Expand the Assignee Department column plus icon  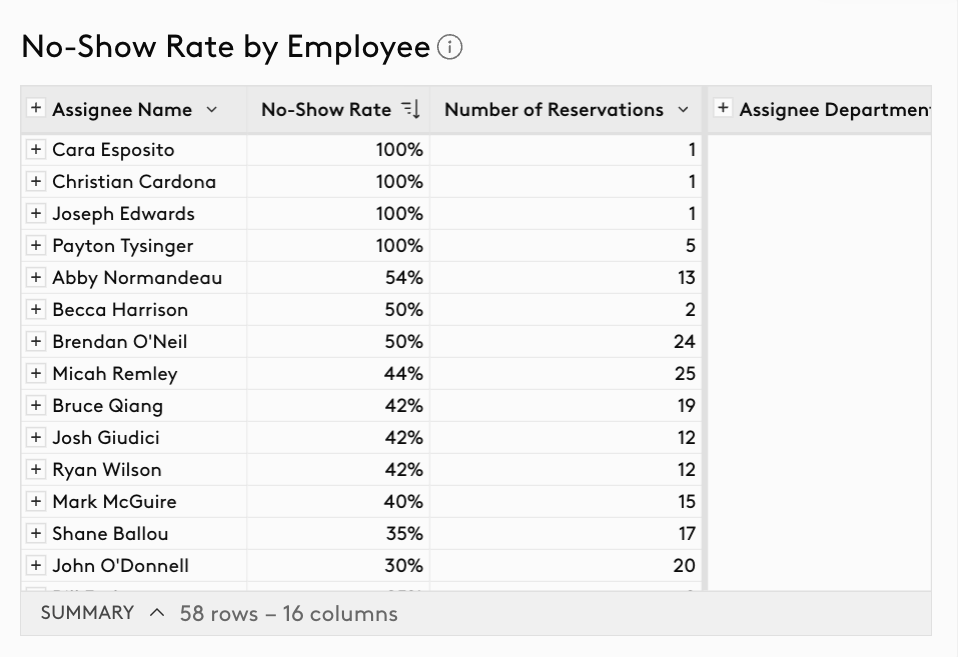point(723,108)
